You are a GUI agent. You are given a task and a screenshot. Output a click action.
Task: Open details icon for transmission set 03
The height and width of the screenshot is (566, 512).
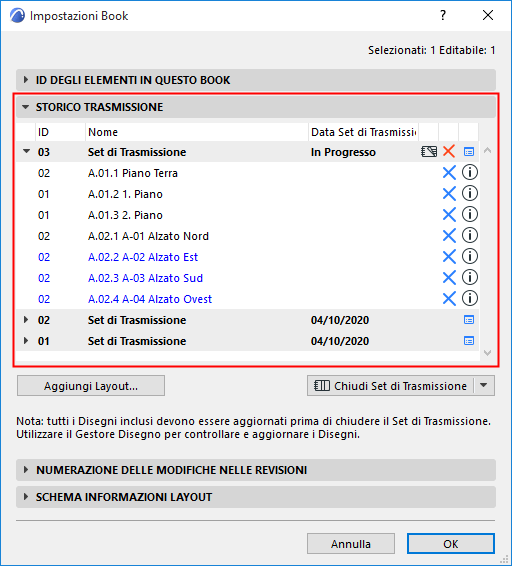point(469,152)
